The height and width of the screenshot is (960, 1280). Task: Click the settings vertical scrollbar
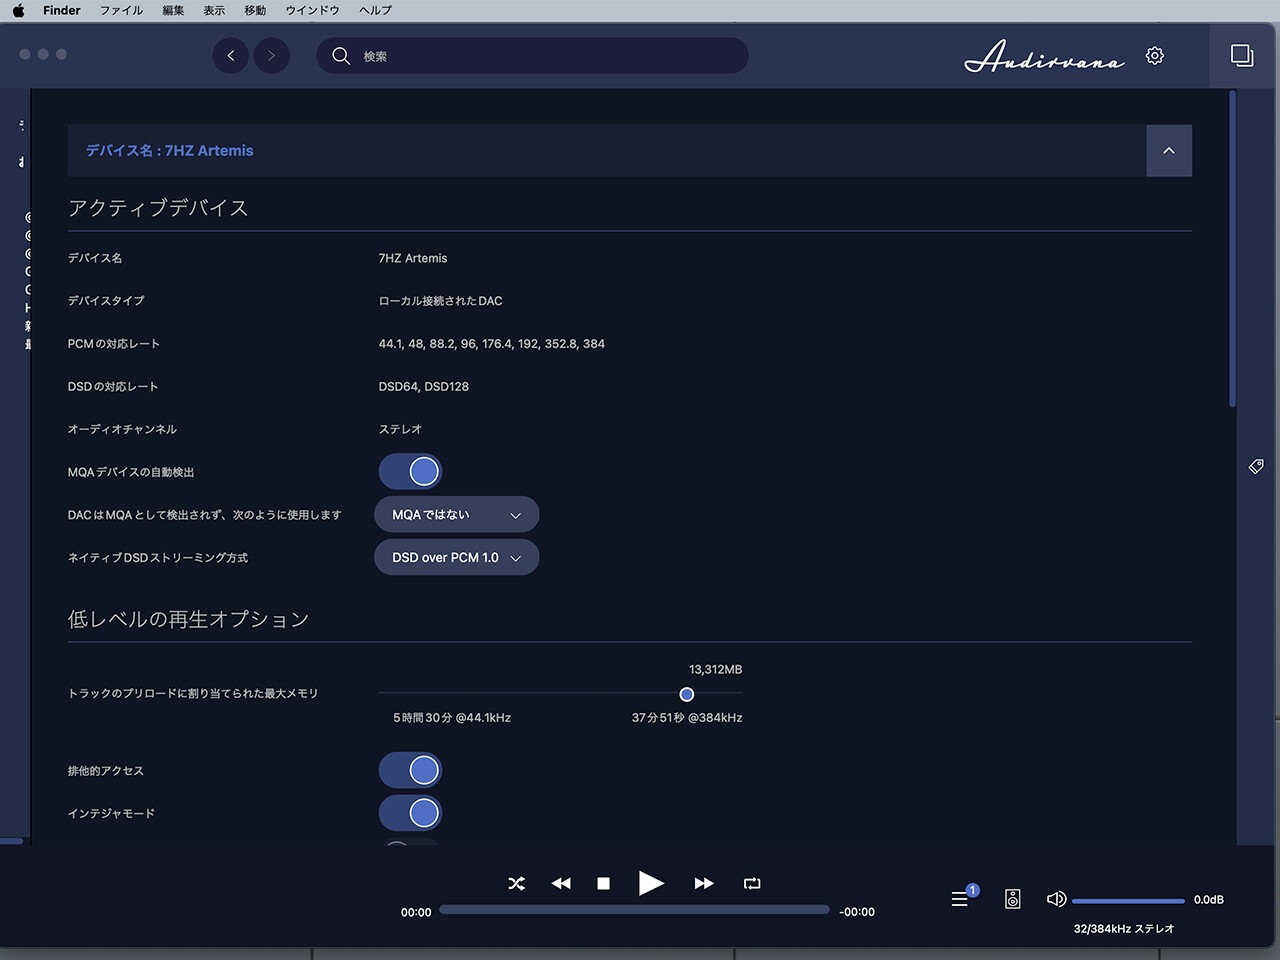[1233, 249]
